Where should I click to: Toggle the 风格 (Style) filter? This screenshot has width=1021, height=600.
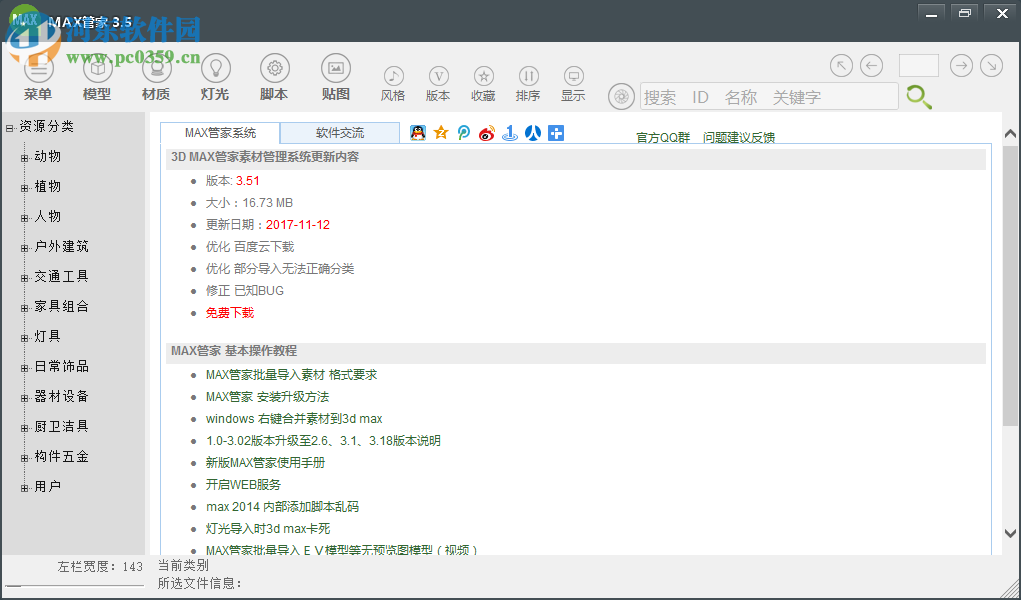pyautogui.click(x=394, y=84)
